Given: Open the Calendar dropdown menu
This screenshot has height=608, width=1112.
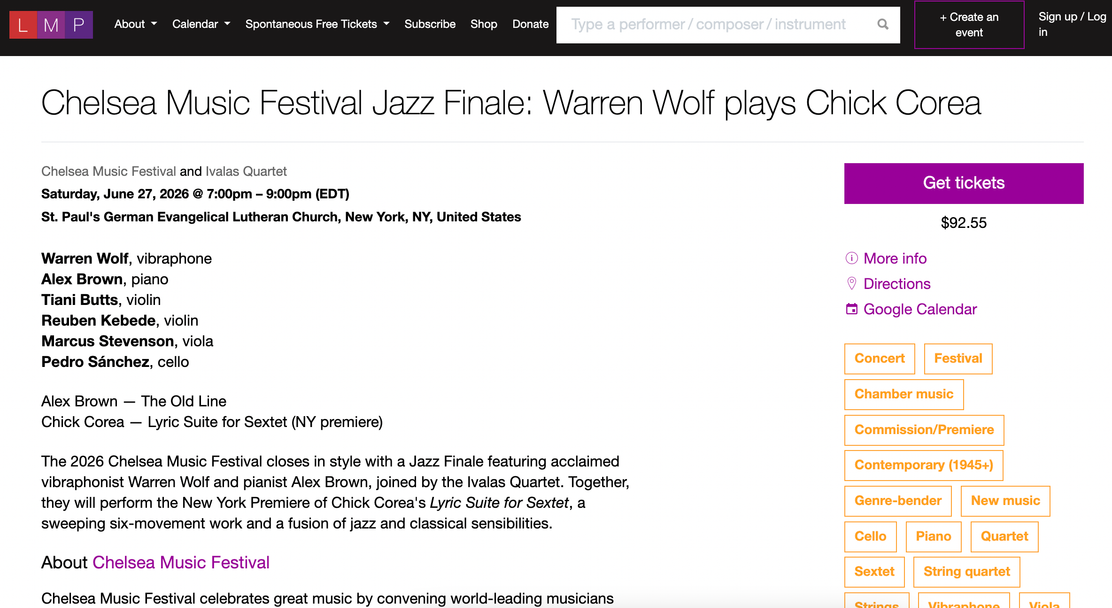Looking at the screenshot, I should pos(201,24).
